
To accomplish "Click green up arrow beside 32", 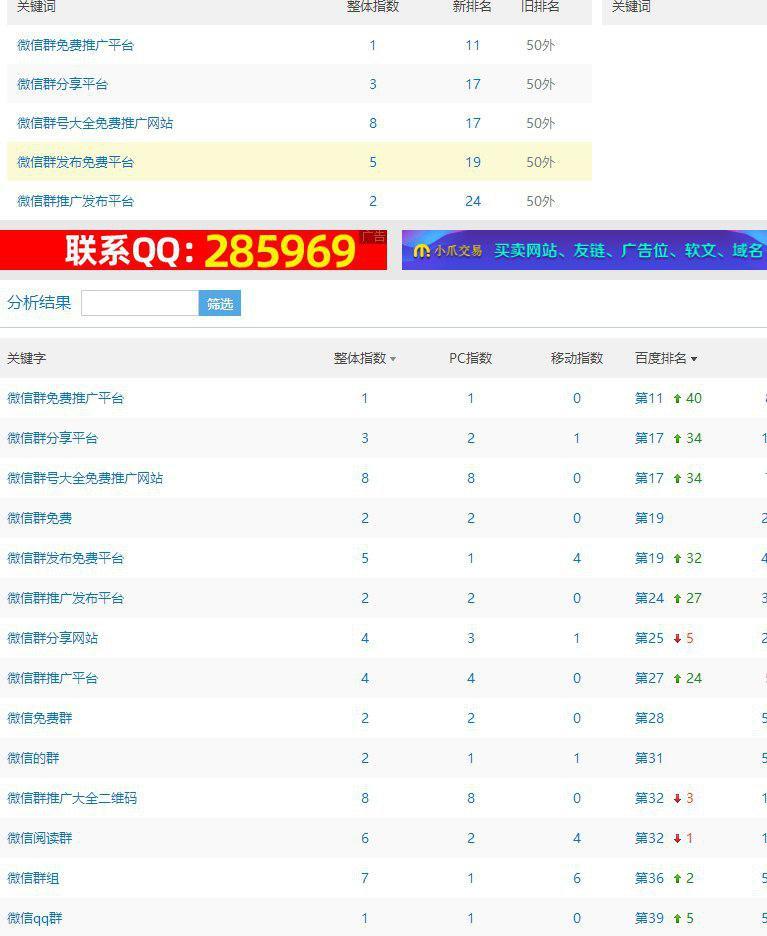I will (677, 559).
